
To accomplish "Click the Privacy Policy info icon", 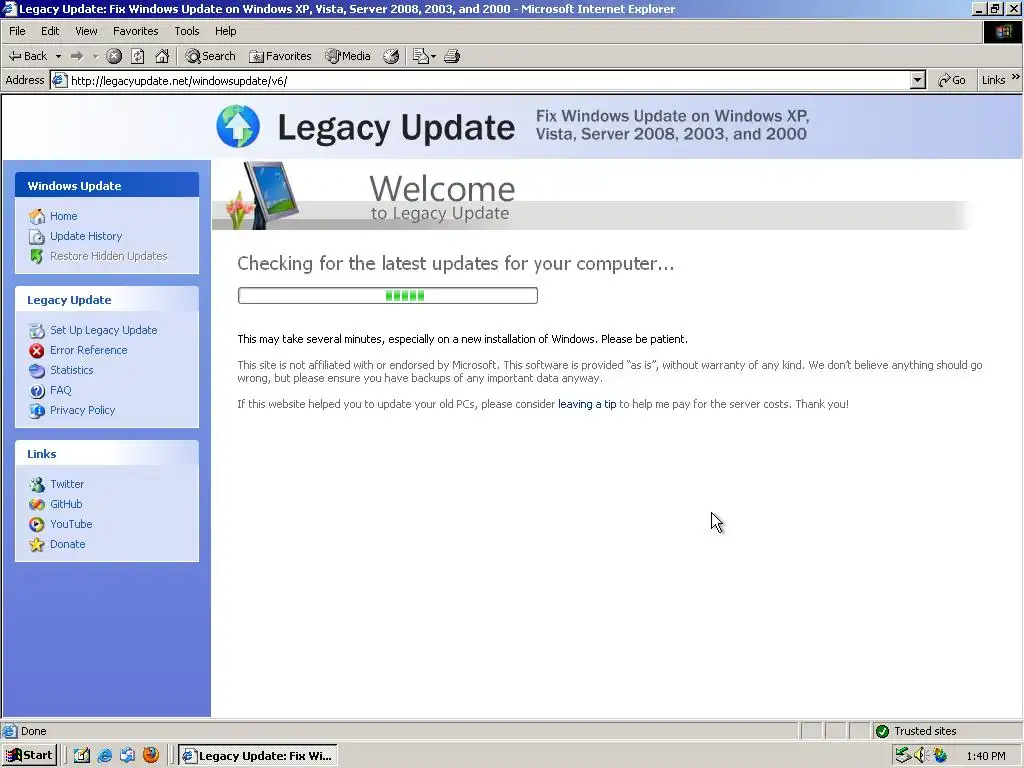I will click(x=37, y=411).
